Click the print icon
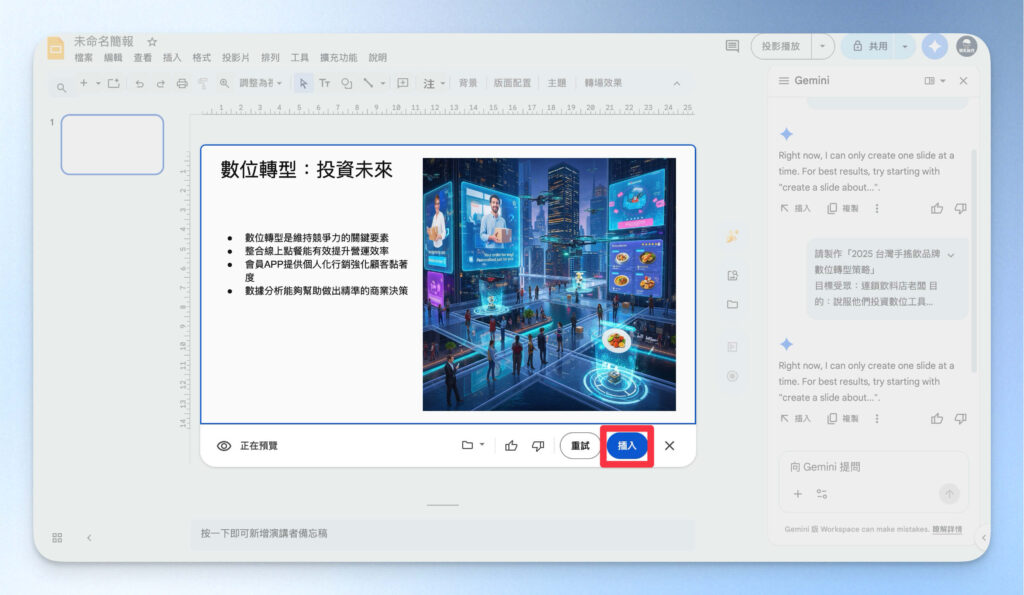The image size is (1024, 595). click(182, 84)
